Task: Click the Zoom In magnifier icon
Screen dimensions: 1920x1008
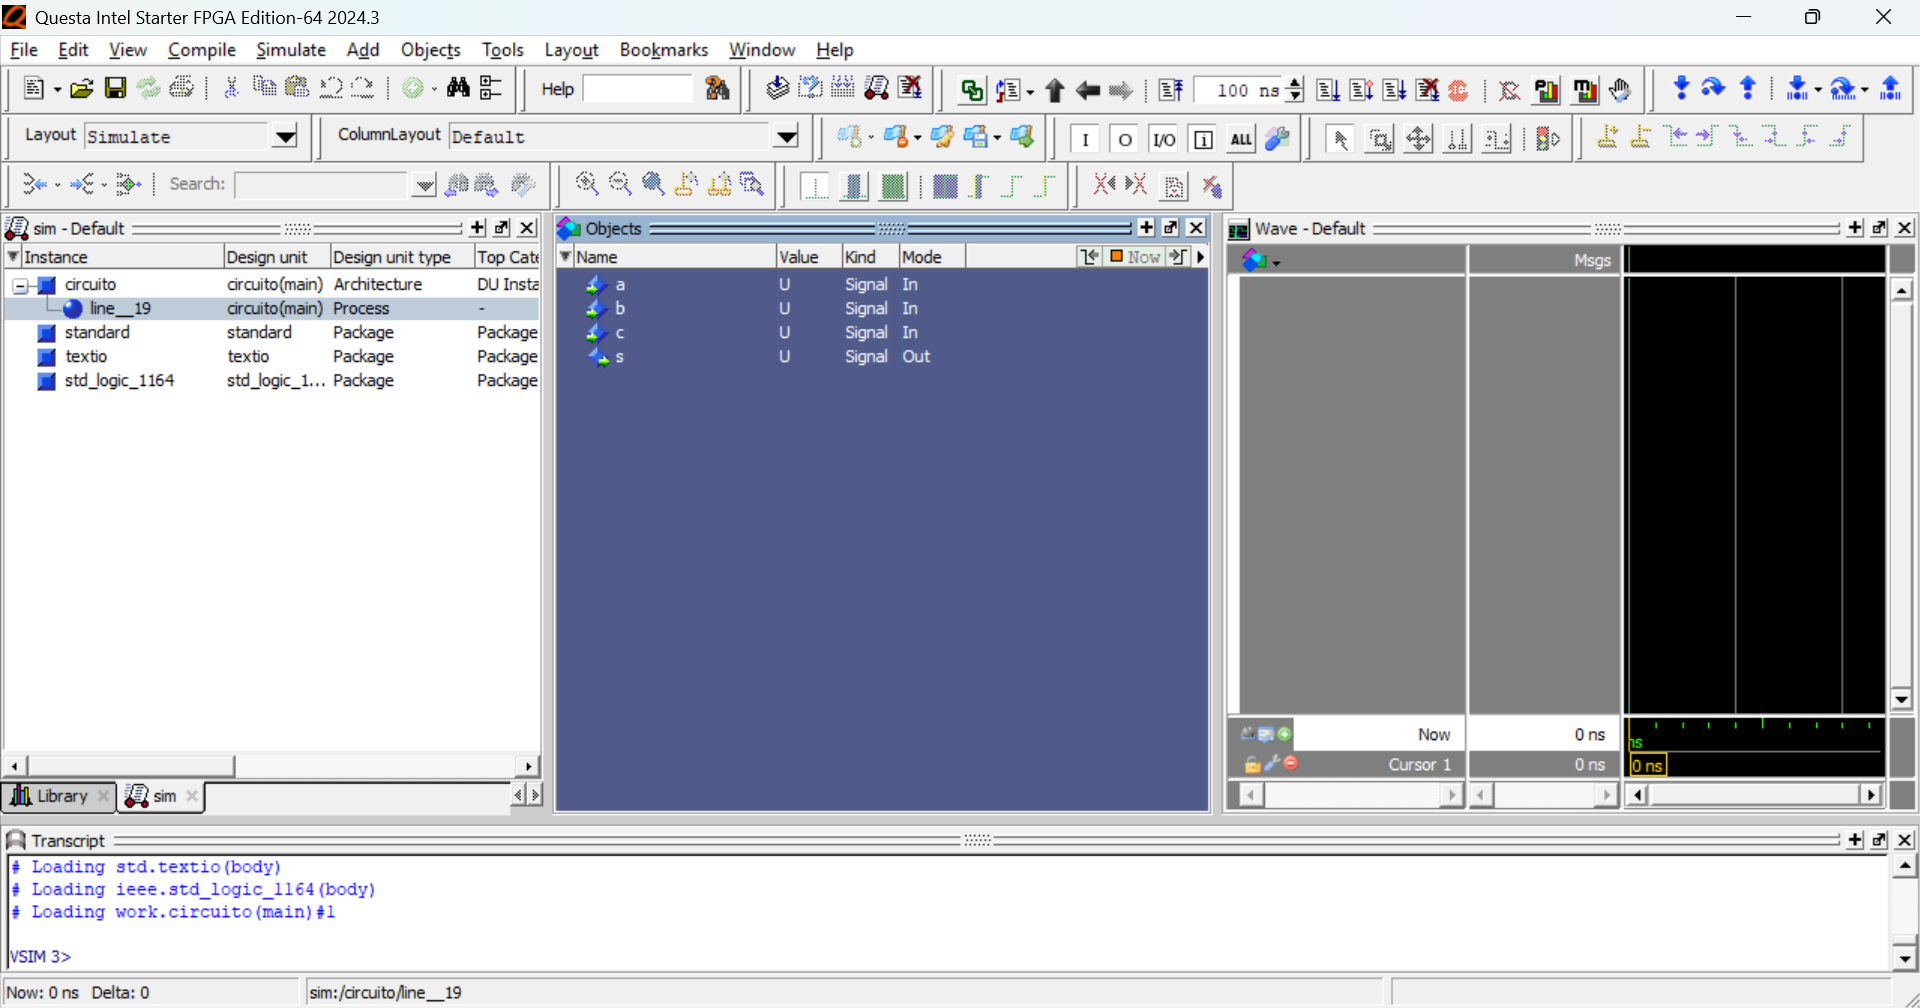Action: coord(587,184)
